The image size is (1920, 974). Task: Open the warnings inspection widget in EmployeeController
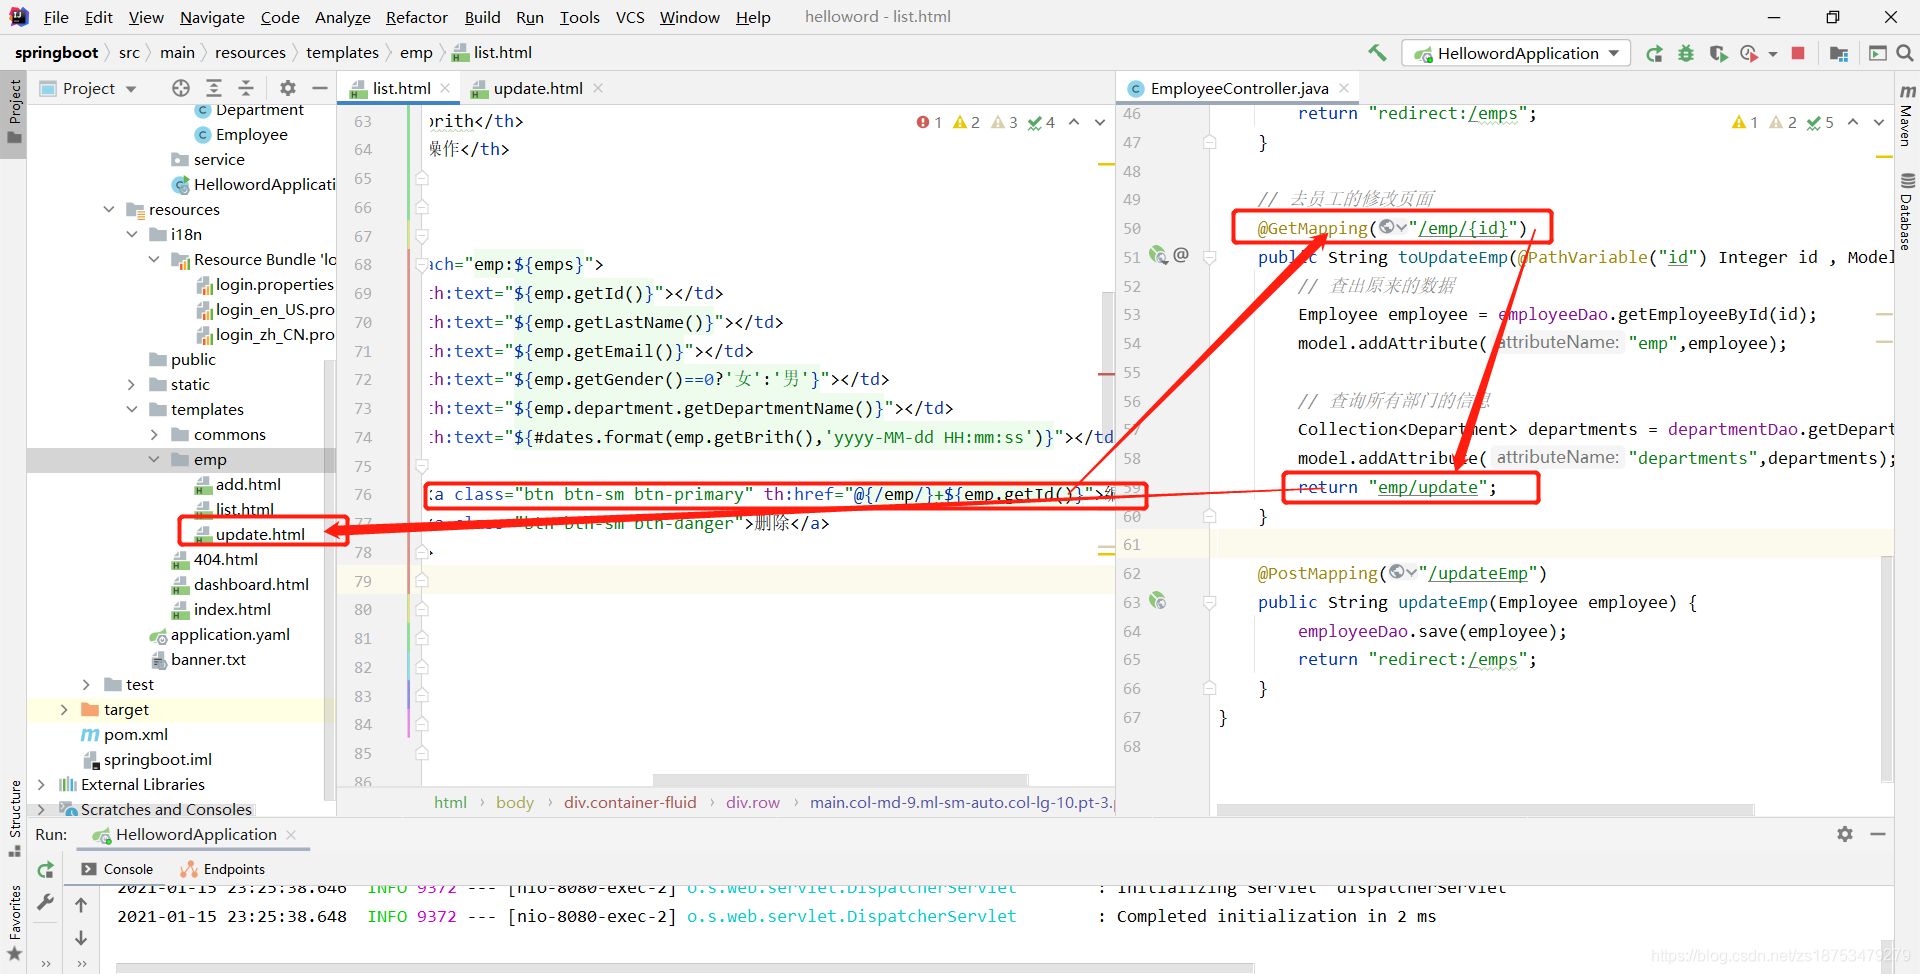click(x=1781, y=122)
